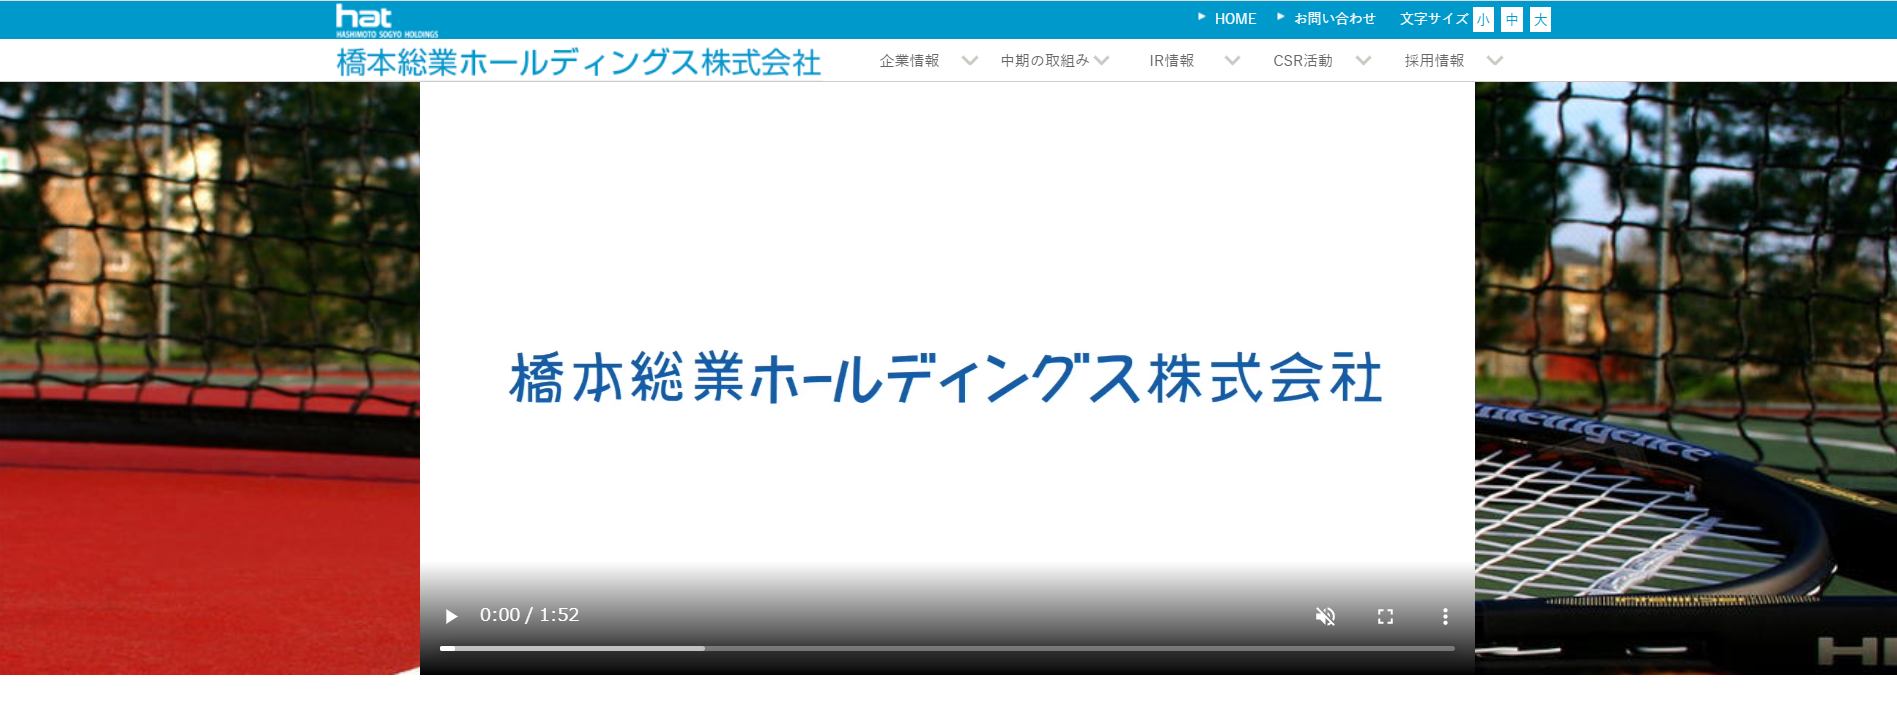Click the tennis racket background image

click(1686, 378)
